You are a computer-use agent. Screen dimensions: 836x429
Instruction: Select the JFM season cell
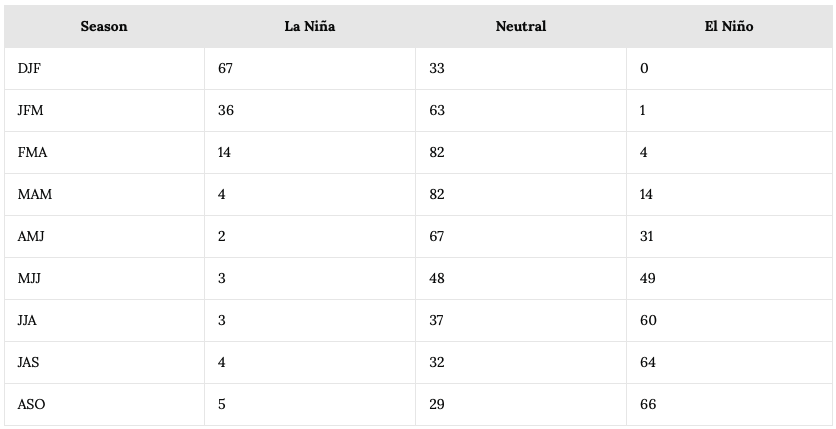[104, 110]
